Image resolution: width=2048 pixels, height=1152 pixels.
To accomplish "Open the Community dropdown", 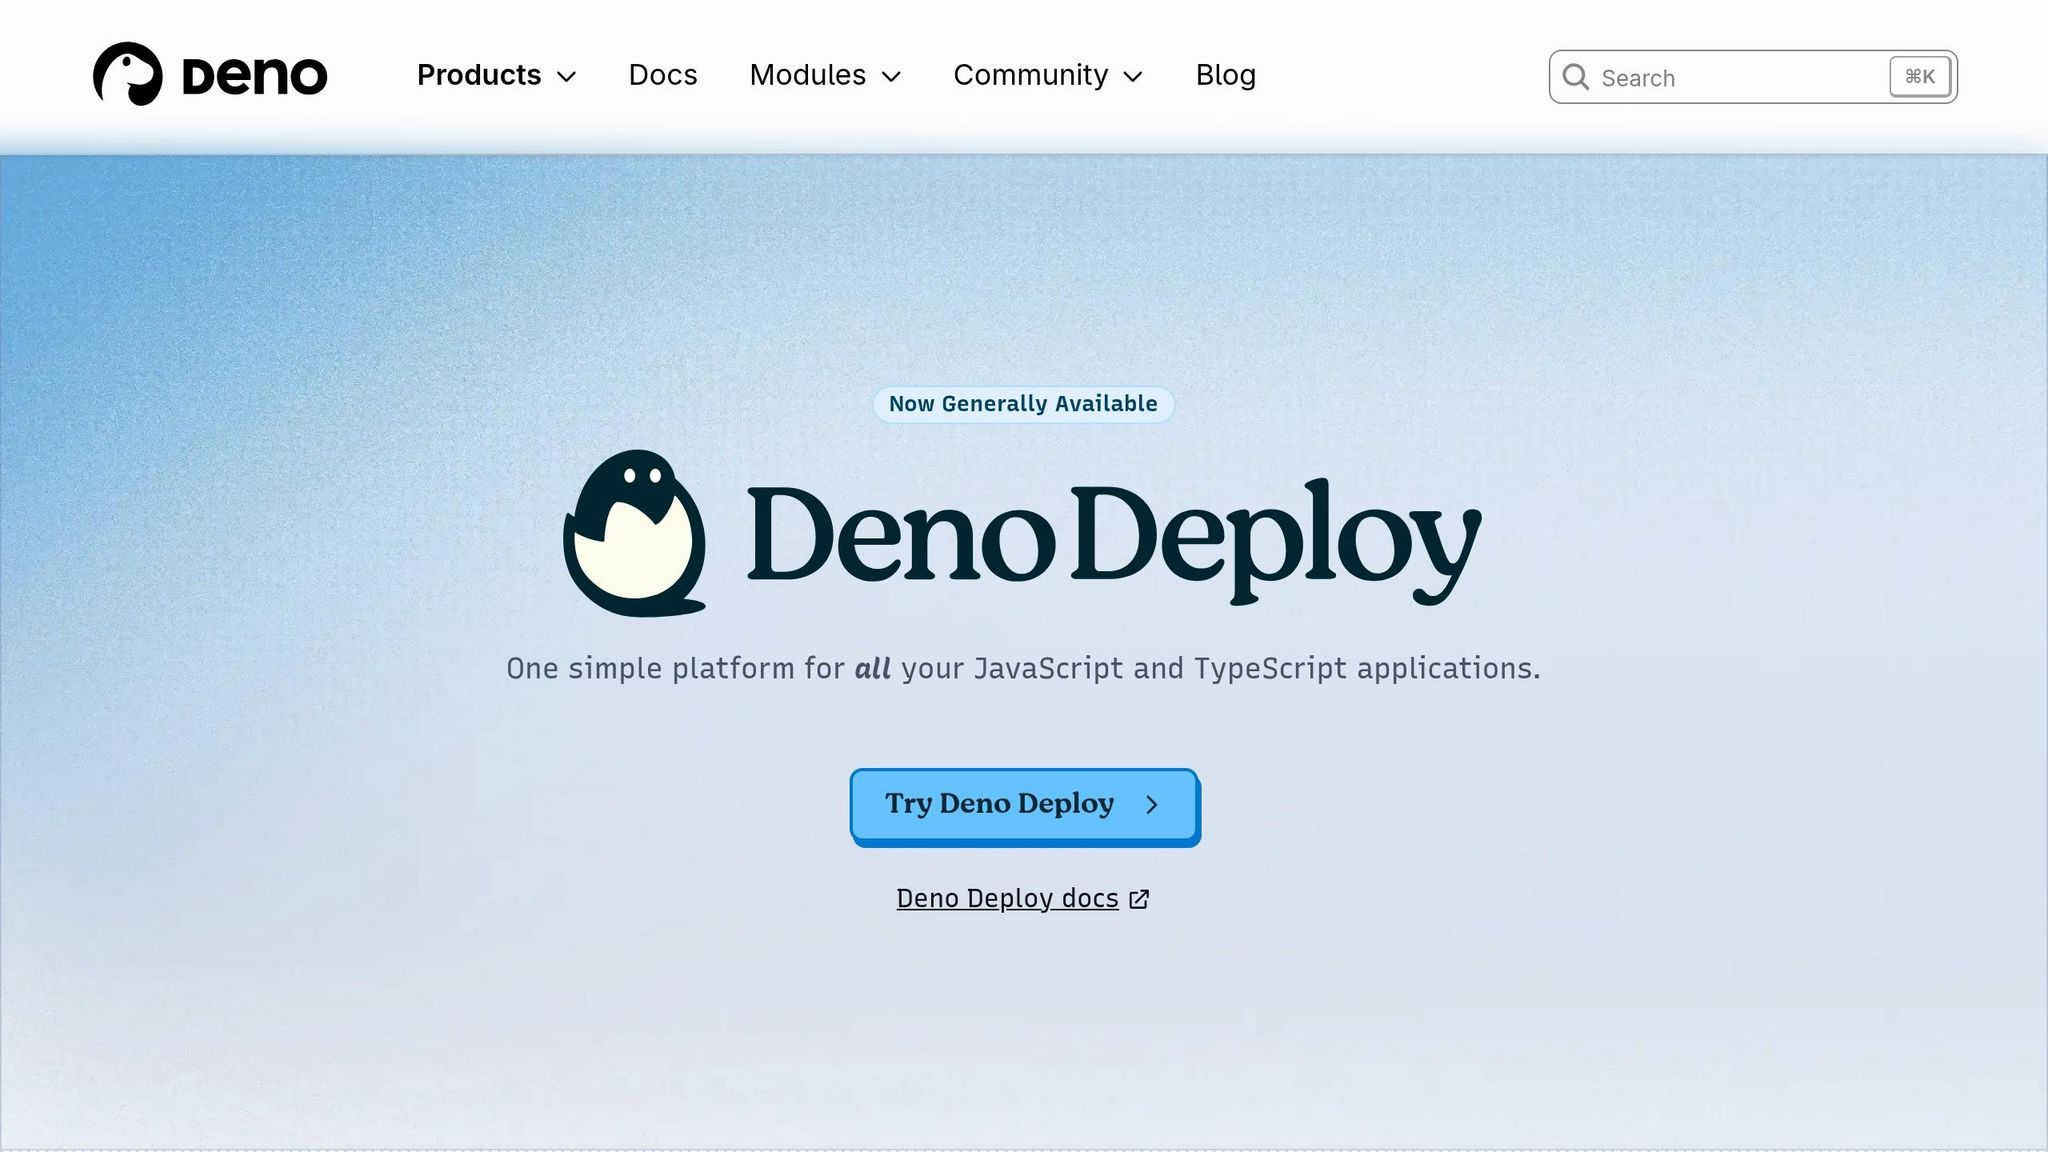I will [1031, 75].
